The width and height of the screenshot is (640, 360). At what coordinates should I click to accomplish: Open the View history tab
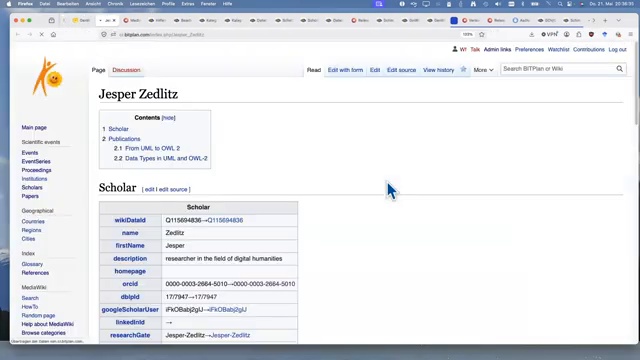point(438,70)
